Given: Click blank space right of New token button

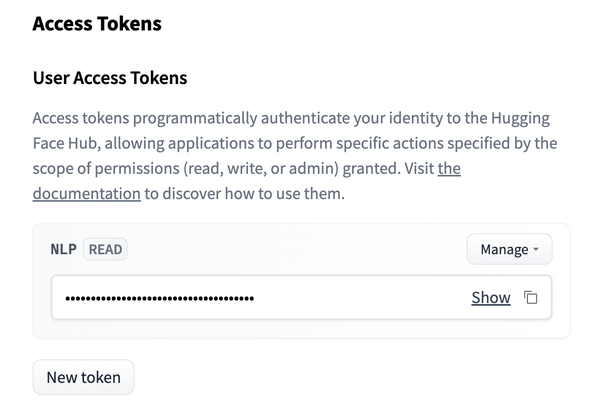Looking at the screenshot, I should 350,377.
